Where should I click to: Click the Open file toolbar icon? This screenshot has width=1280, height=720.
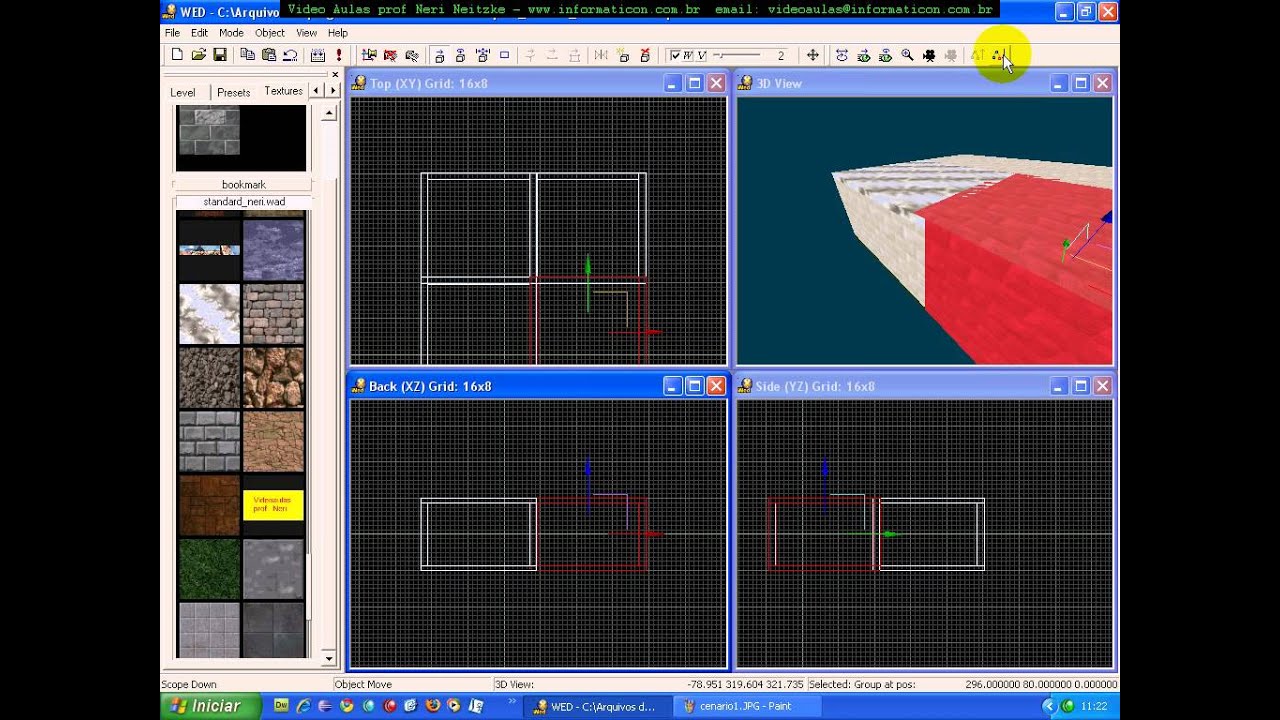(198, 55)
